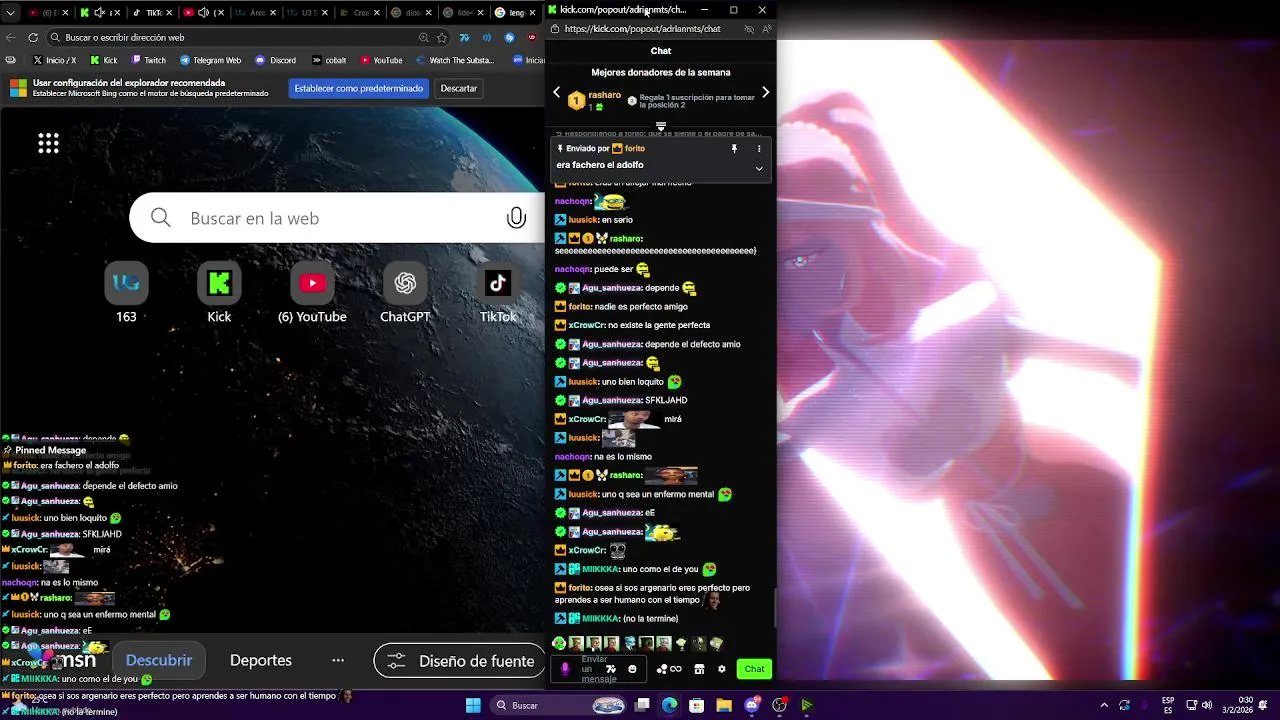Click the chat vertical scrollbar thumb
Screen dimensions: 1280x720
(x=774, y=607)
